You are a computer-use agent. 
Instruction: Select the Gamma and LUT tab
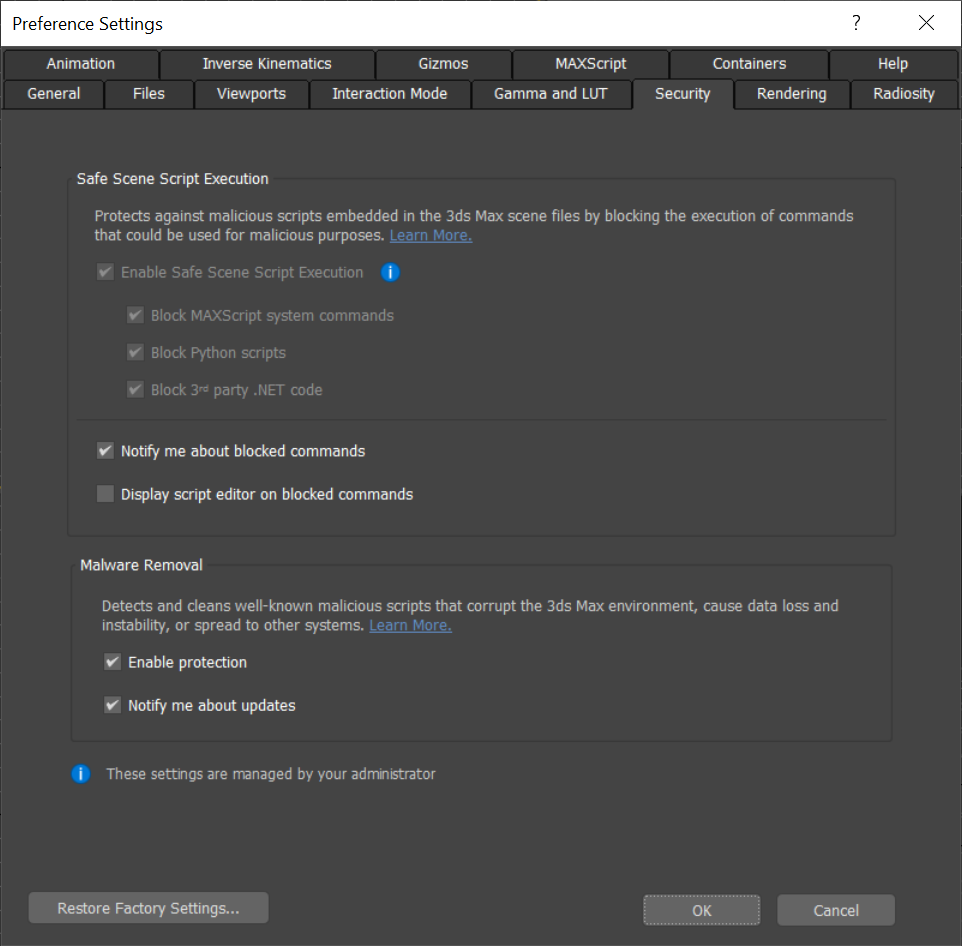point(550,94)
